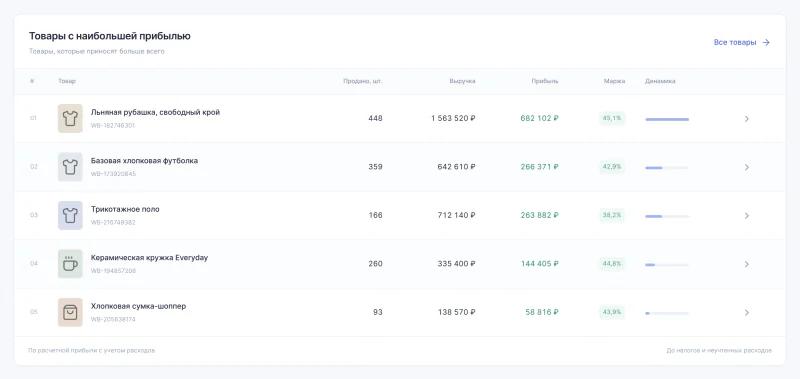Click the 45,1% margin badge

tap(612, 118)
